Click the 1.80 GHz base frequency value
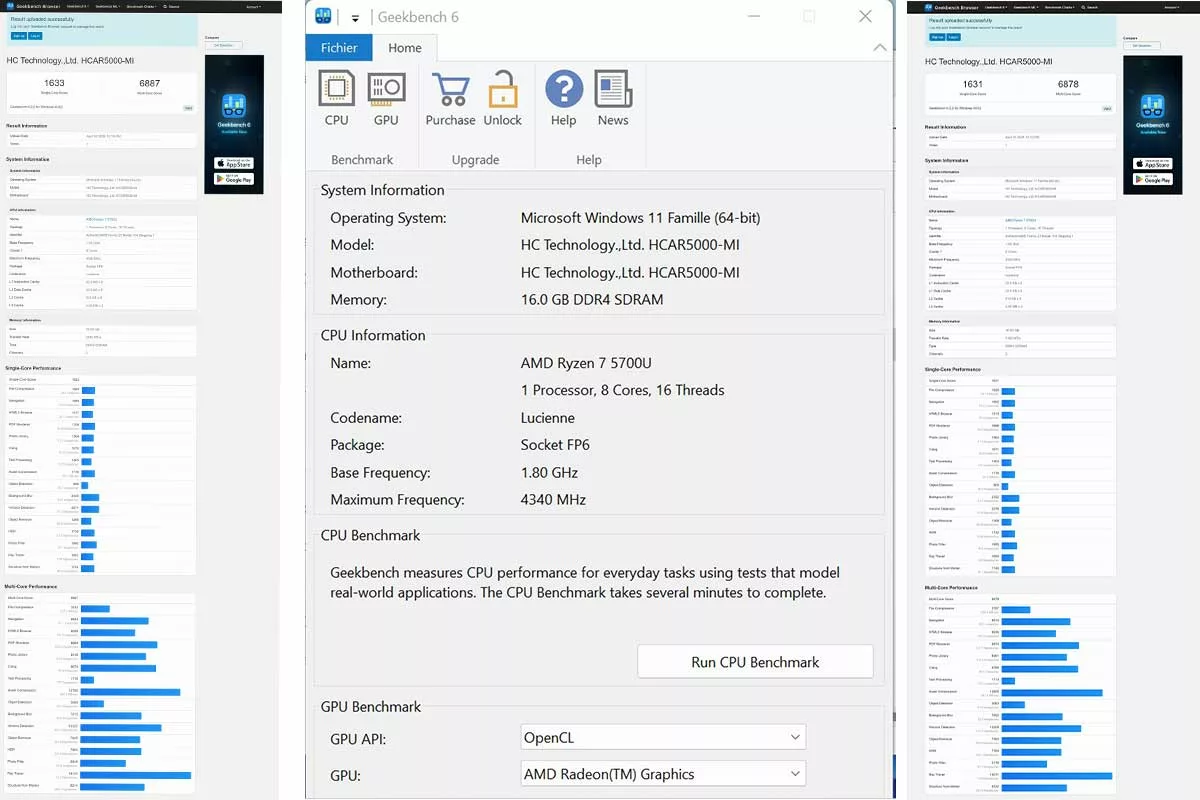This screenshot has height=800, width=1200. coord(549,472)
